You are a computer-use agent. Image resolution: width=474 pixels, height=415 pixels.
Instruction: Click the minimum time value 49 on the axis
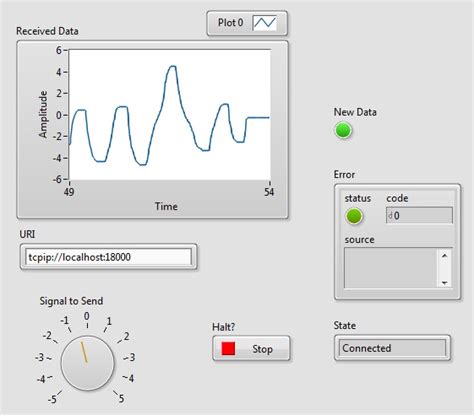point(69,192)
